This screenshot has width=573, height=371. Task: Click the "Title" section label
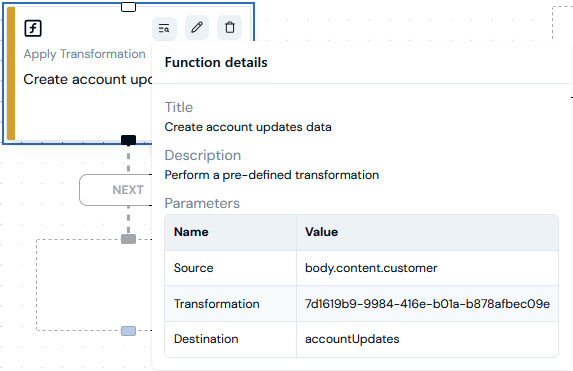179,107
